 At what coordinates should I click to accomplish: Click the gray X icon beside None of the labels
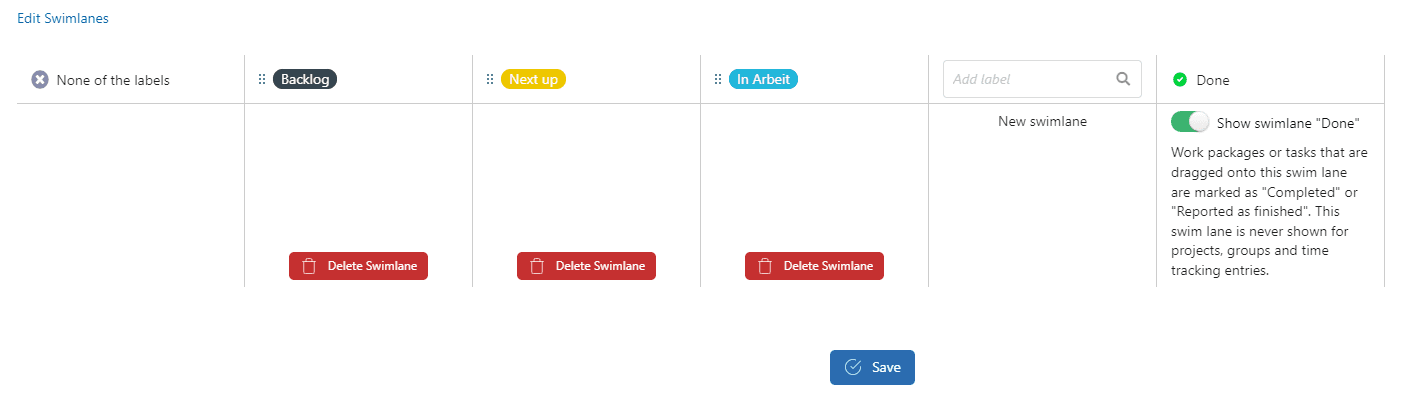click(40, 80)
